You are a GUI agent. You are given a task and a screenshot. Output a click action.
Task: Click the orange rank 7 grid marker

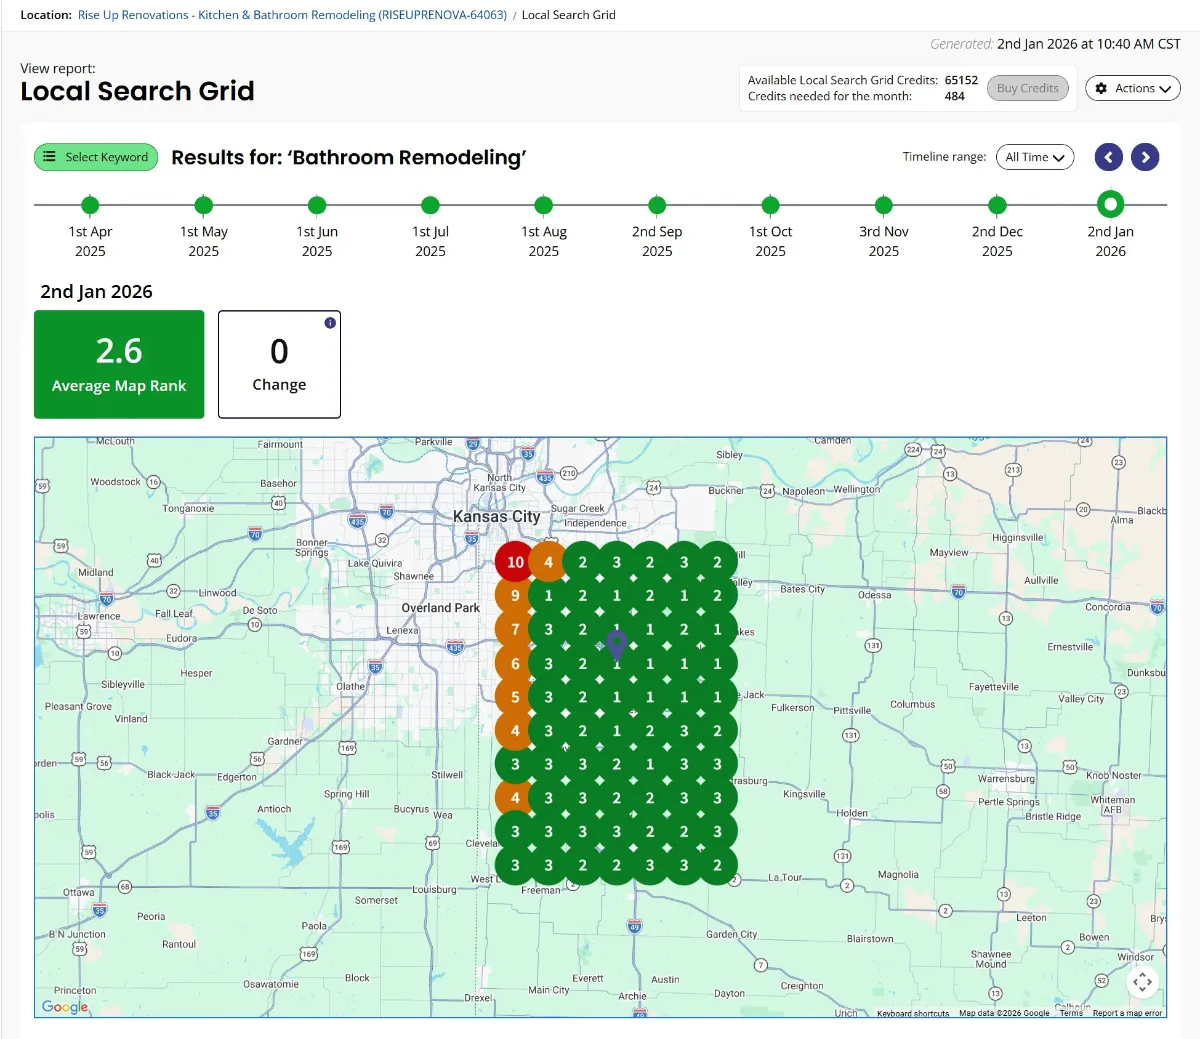coord(515,630)
